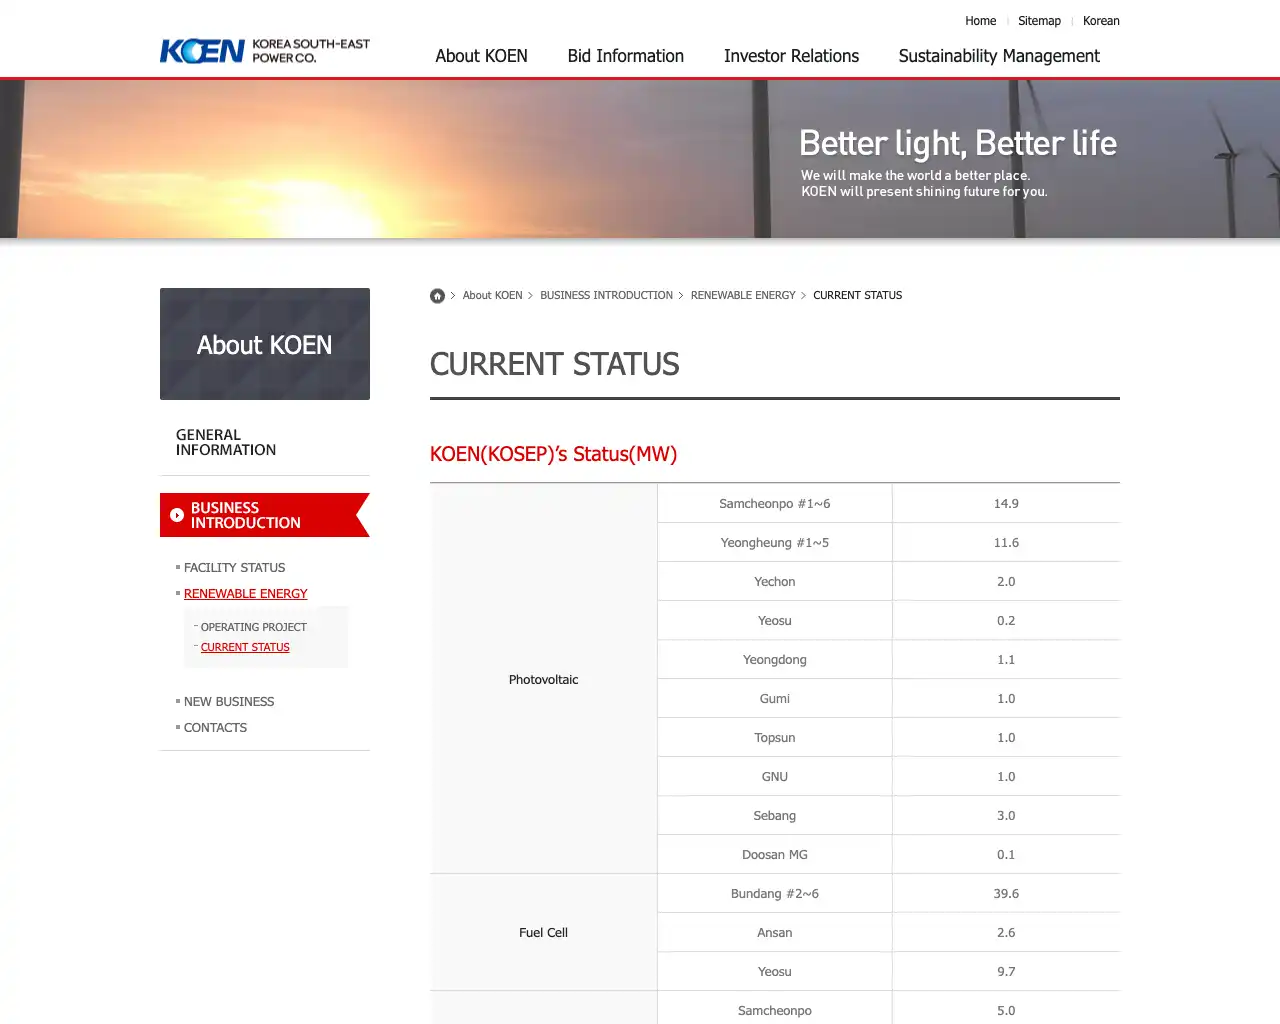
Task: Click the Samcheonpo #1~6 table row
Action: pos(774,503)
